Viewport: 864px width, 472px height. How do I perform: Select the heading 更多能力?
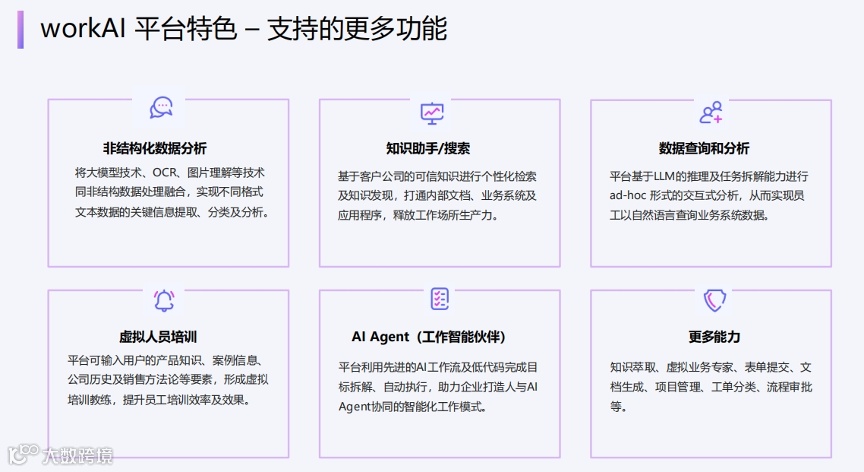714,337
